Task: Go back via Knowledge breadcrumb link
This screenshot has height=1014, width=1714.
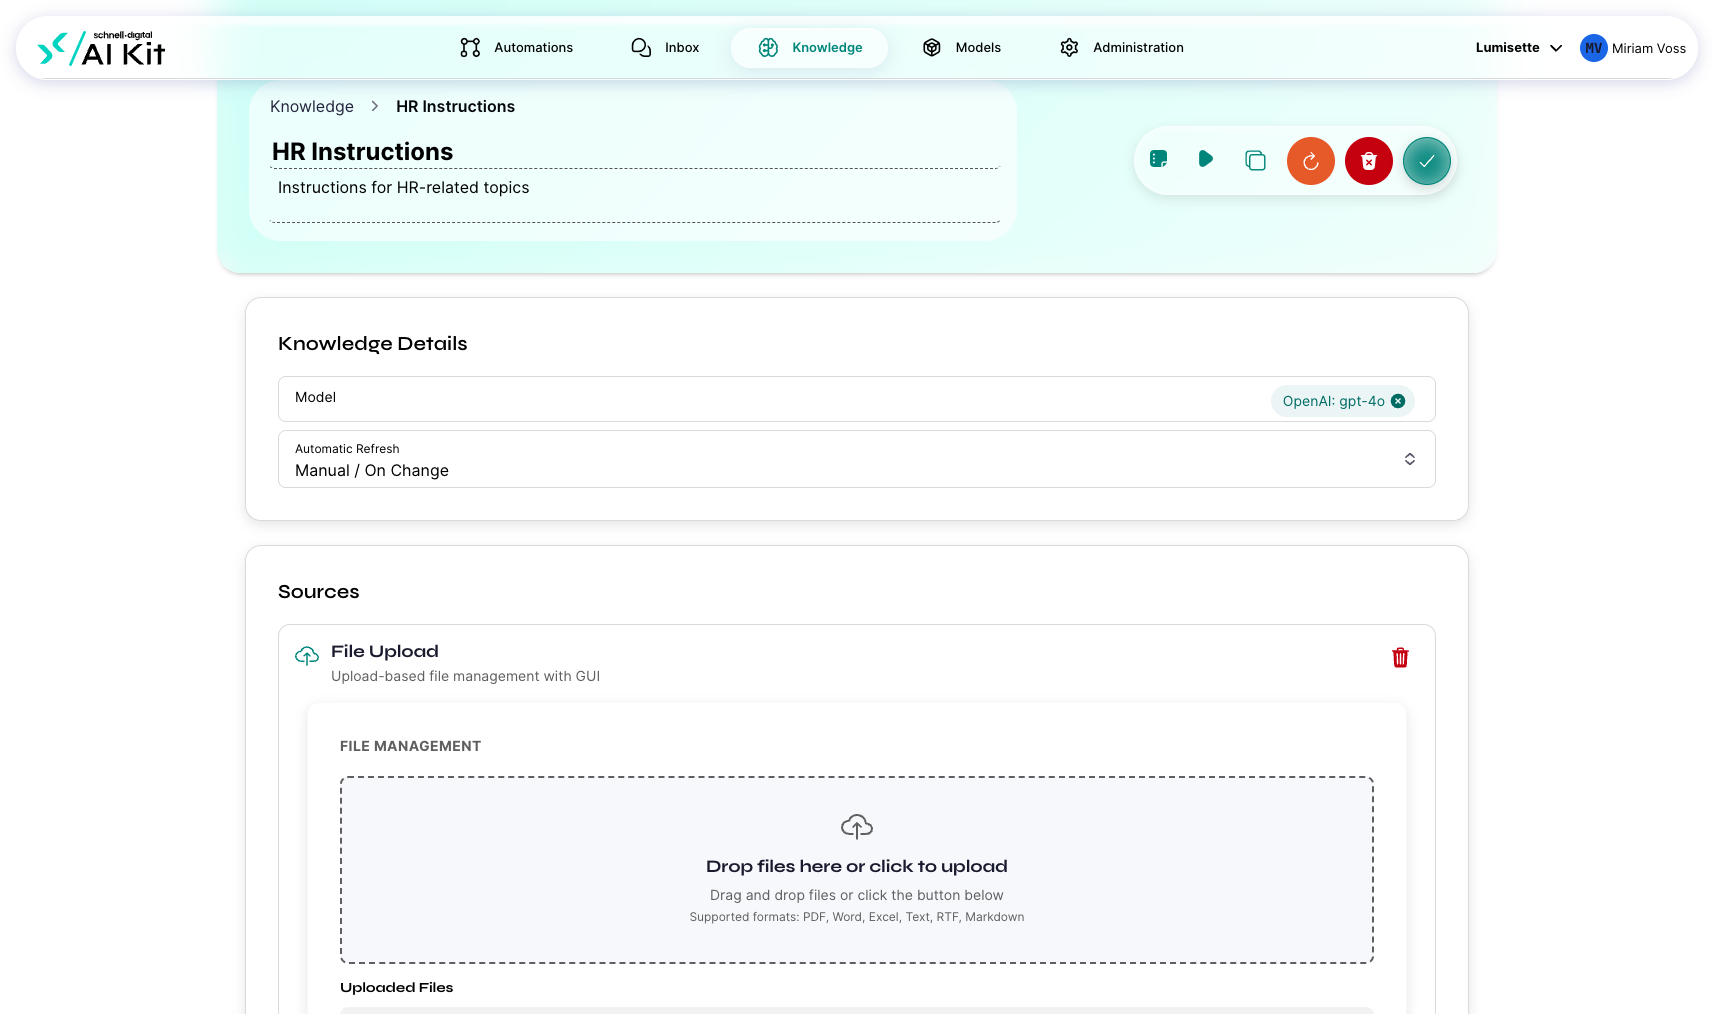Action: click(312, 106)
